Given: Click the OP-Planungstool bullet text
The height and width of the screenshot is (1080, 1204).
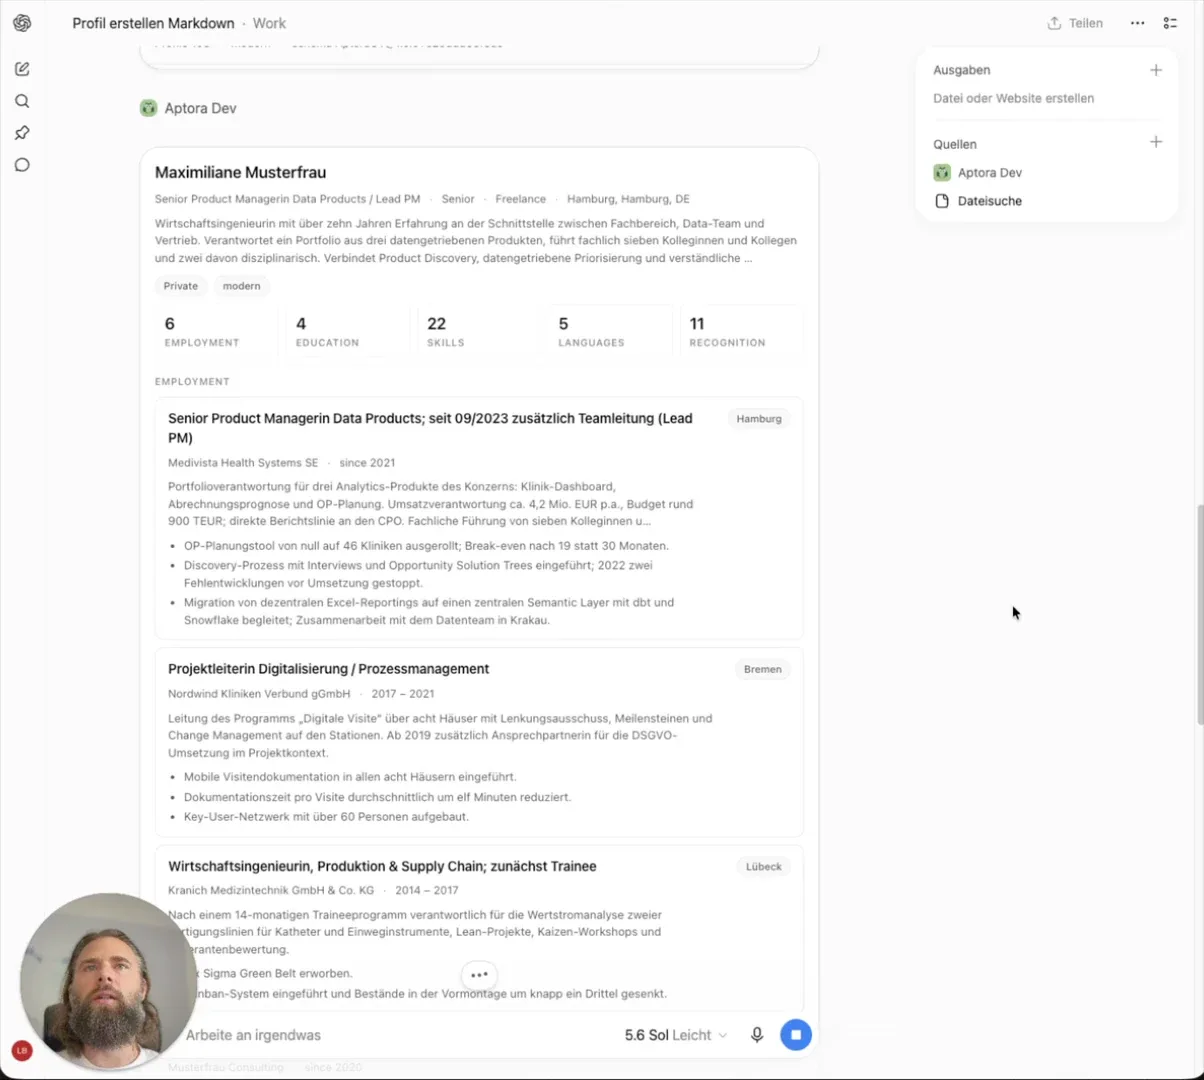Looking at the screenshot, I should pos(426,546).
